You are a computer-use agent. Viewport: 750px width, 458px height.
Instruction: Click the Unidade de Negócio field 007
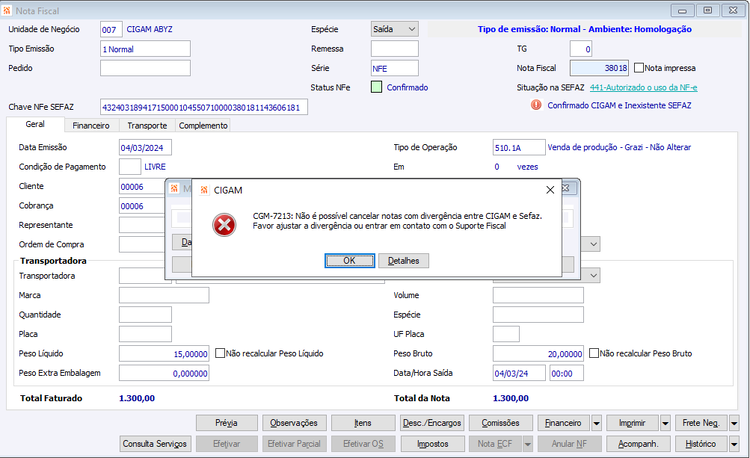point(111,30)
